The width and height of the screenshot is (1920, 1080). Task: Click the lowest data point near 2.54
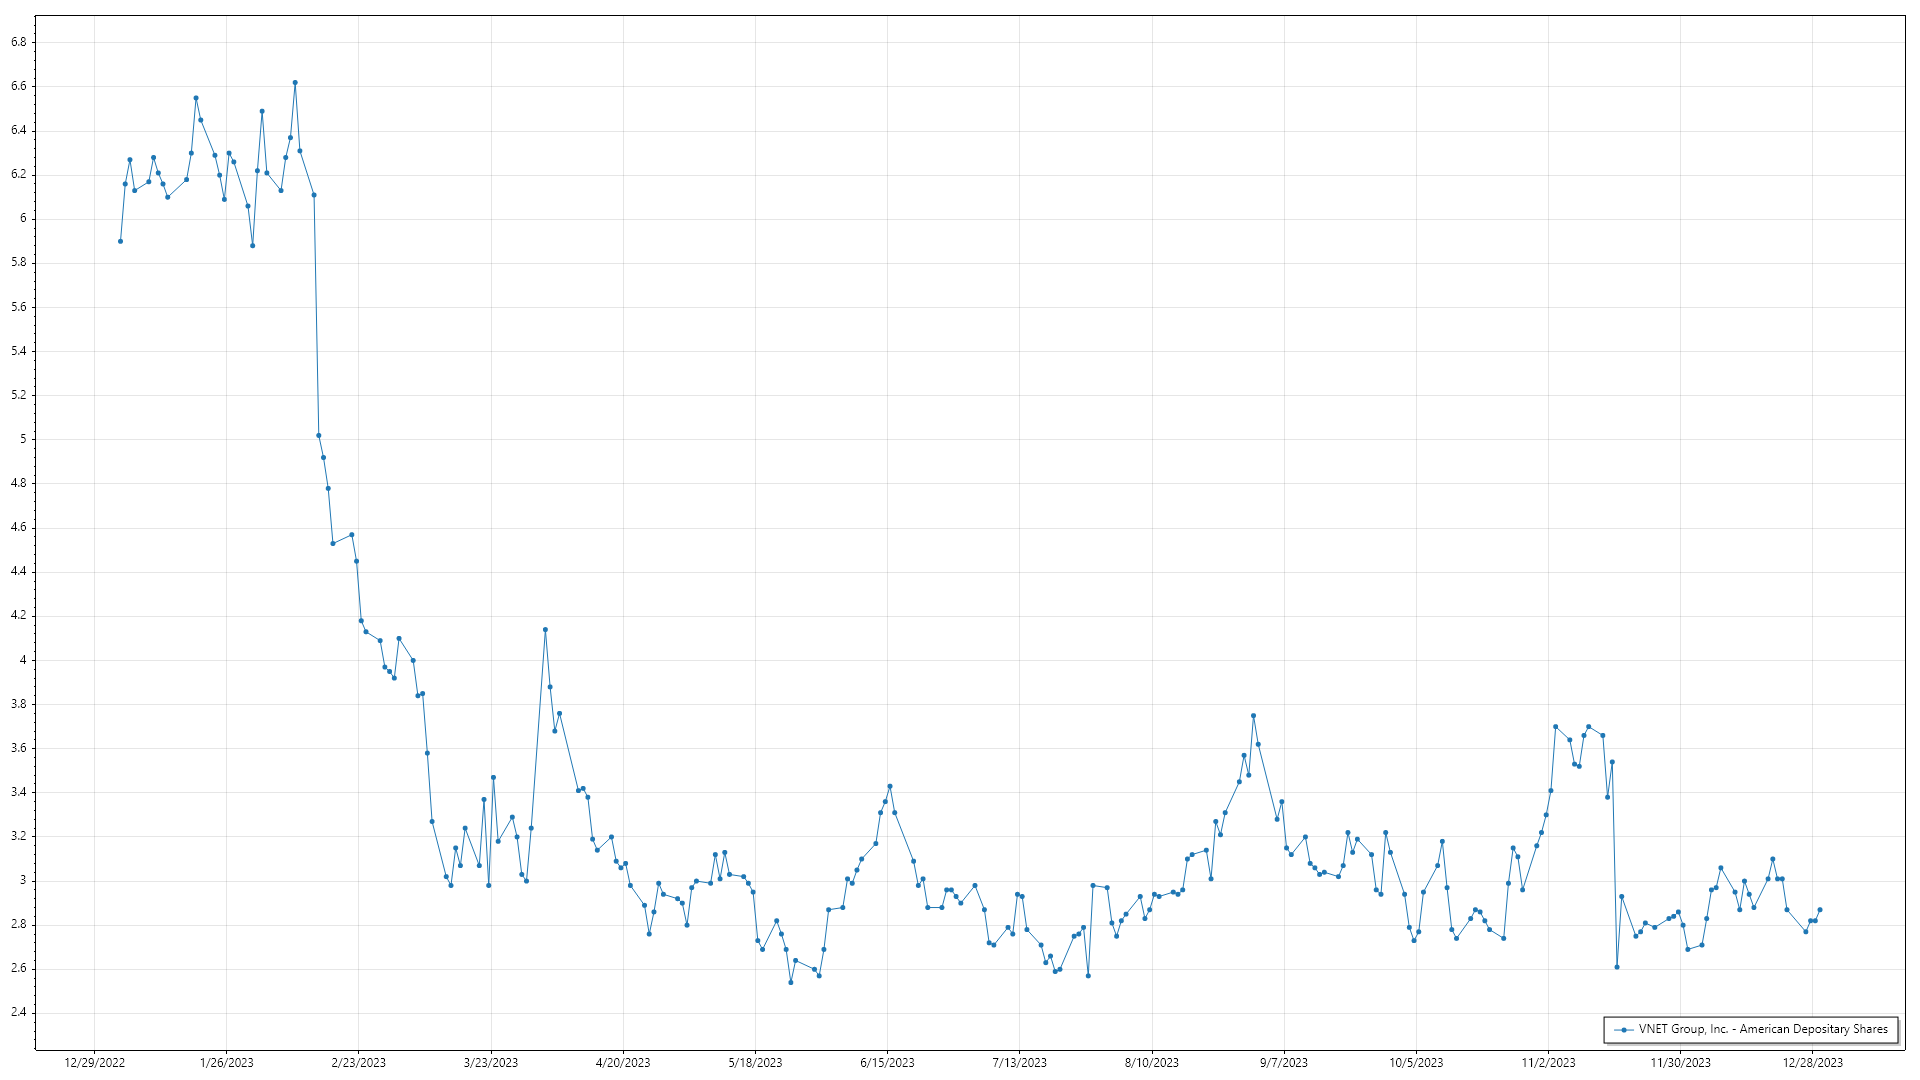pyautogui.click(x=791, y=983)
